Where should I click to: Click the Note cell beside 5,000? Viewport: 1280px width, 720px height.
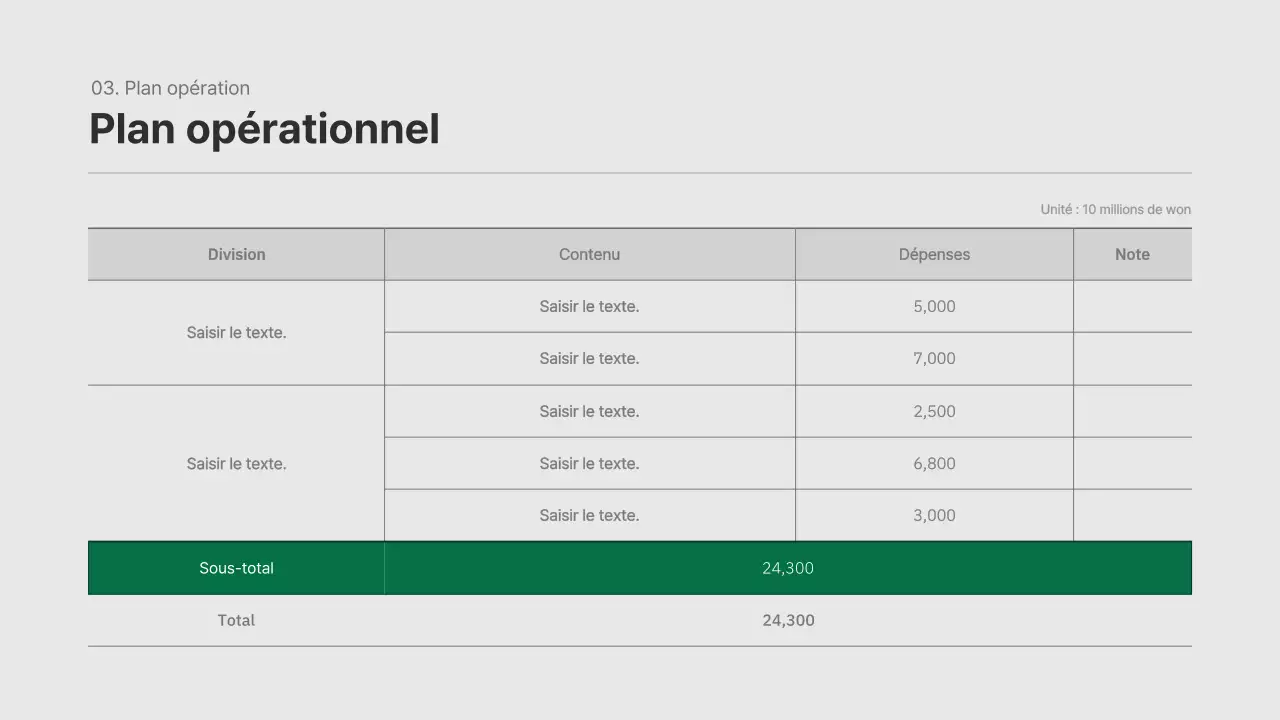tap(1132, 306)
